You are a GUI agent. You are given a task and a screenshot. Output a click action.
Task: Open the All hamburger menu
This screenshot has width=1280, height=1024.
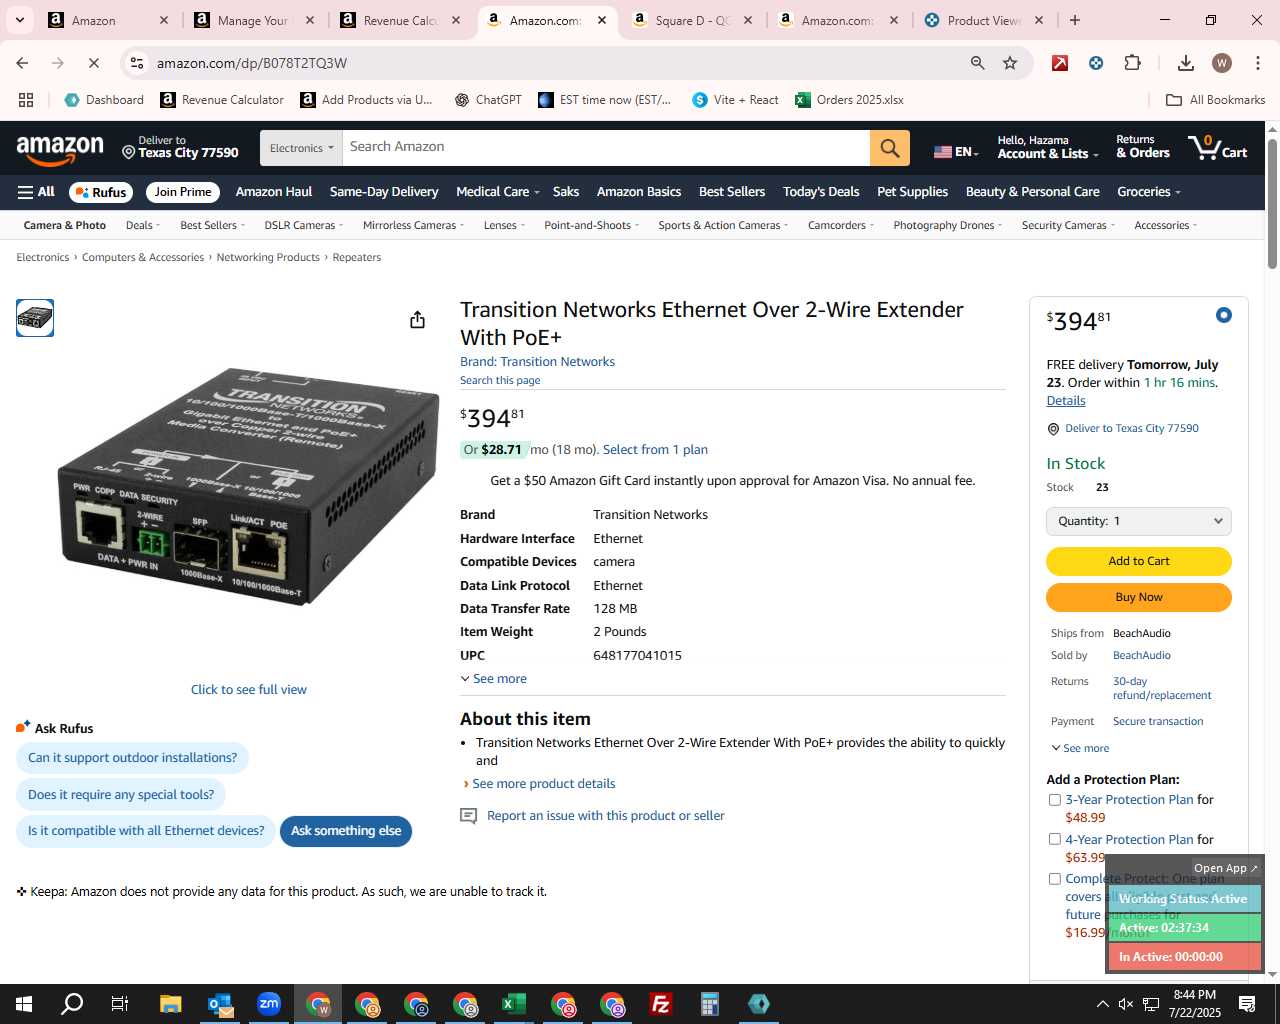(36, 192)
